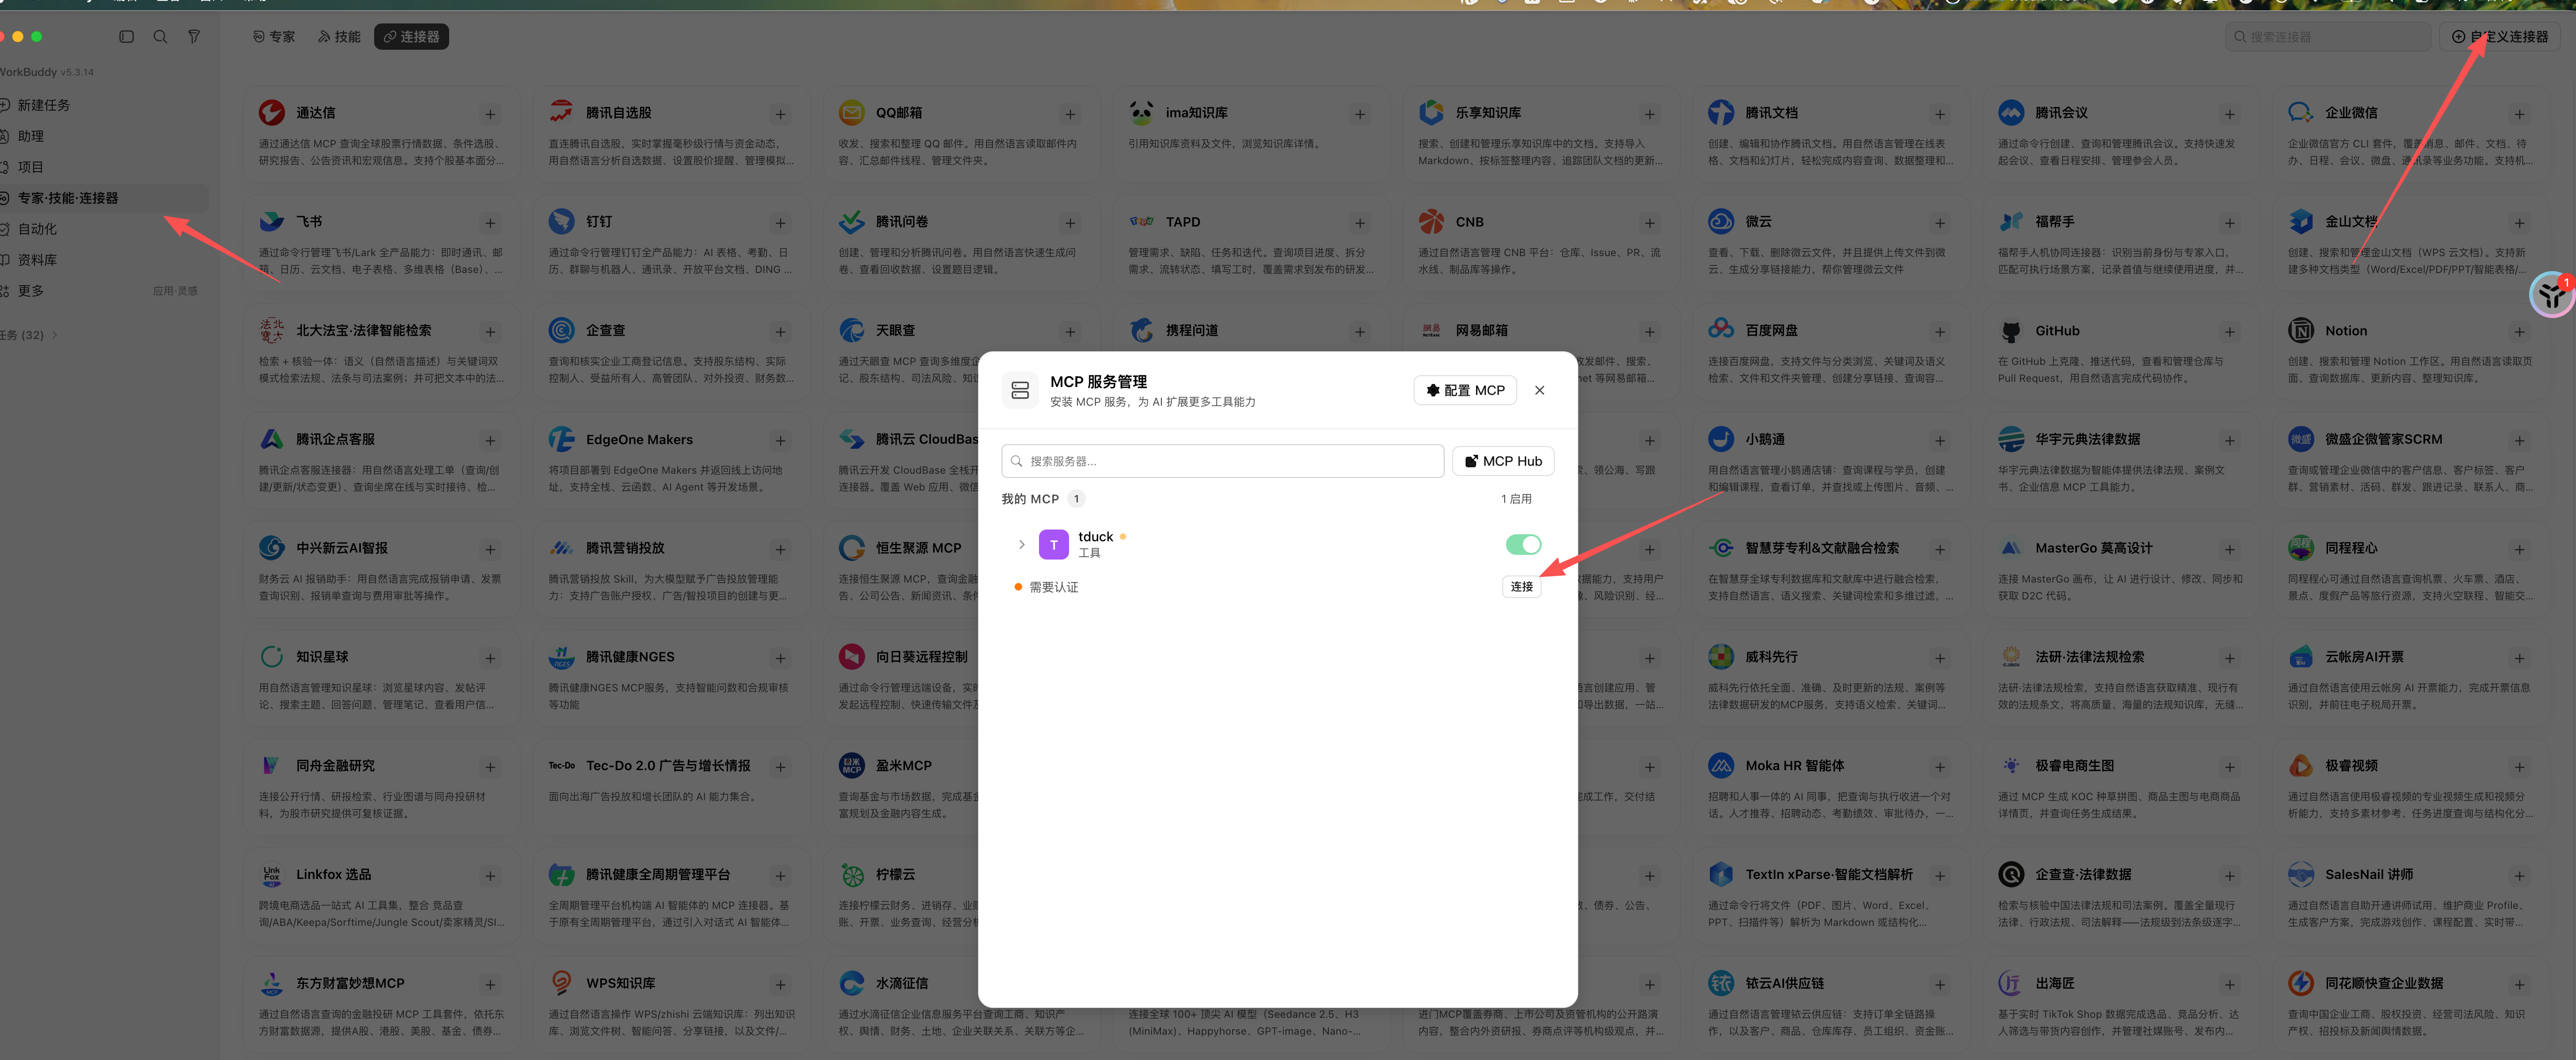Click the floating assistant avatar badge
This screenshot has width=2576, height=1060.
[2552, 294]
